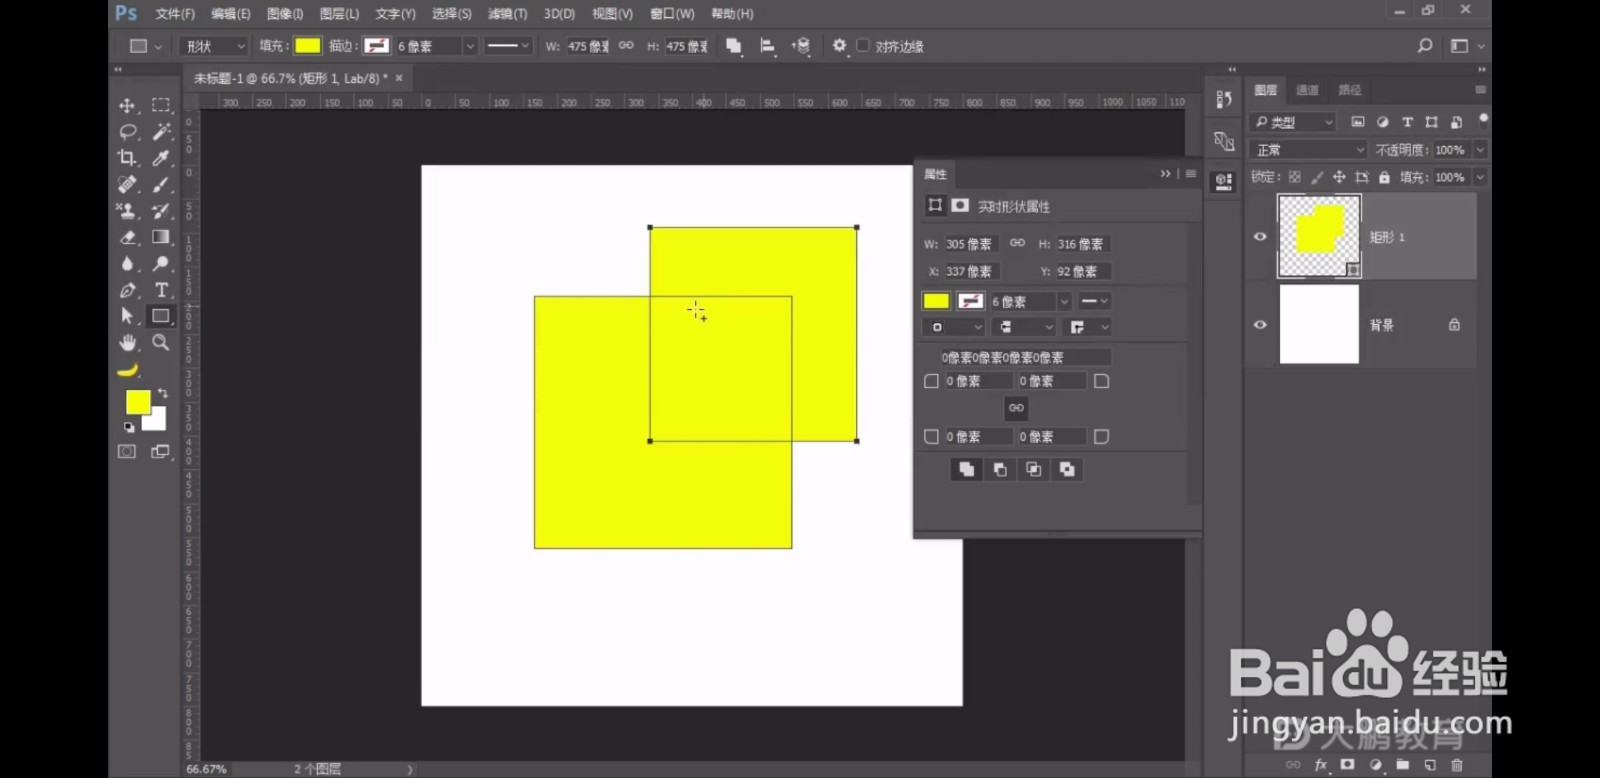Click the fill color swatch in options bar
Screen dimensions: 1600x778
point(308,46)
